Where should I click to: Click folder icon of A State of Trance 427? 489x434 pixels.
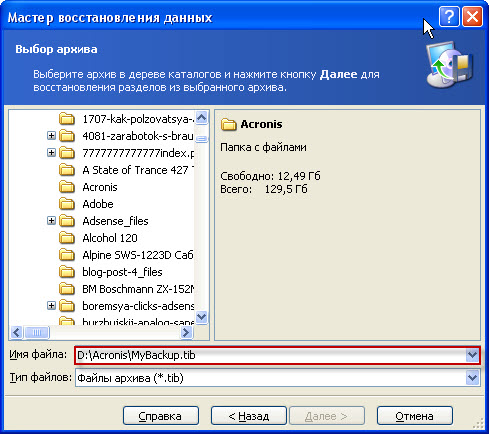[67, 170]
